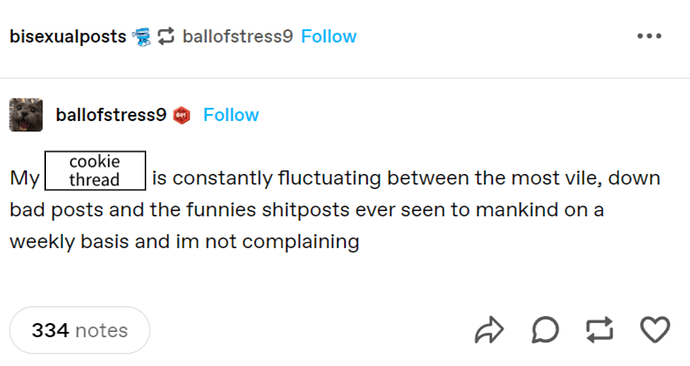690x366 pixels.
Task: Open the three-dot post options menu
Action: (x=649, y=36)
